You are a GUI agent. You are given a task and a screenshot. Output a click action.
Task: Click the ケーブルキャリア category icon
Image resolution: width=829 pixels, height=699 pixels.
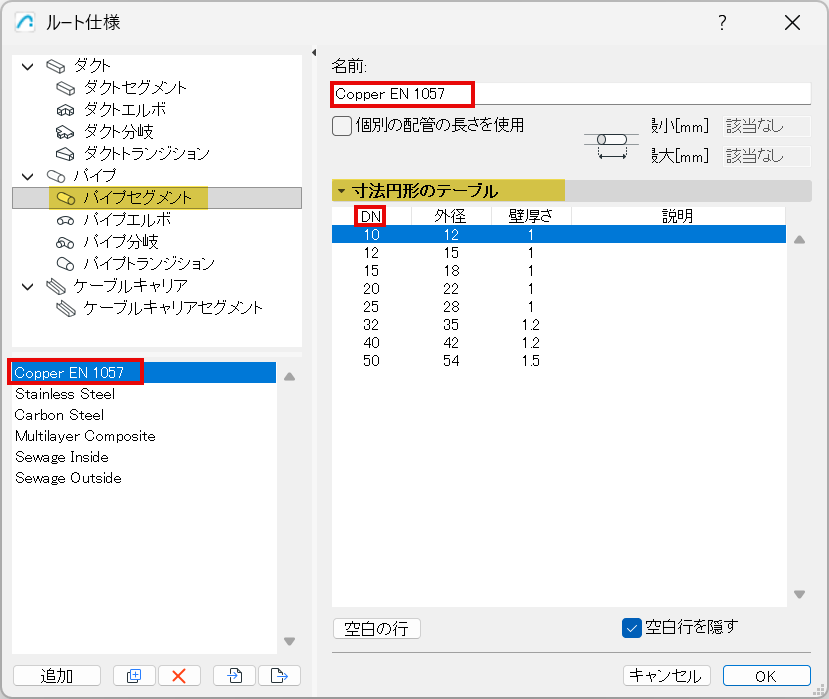[56, 286]
